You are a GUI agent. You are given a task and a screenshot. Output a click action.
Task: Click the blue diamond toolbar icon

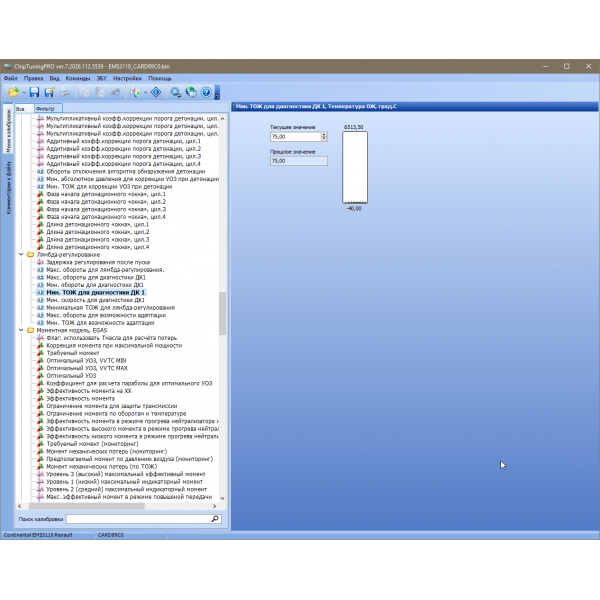pyautogui.click(x=155, y=92)
